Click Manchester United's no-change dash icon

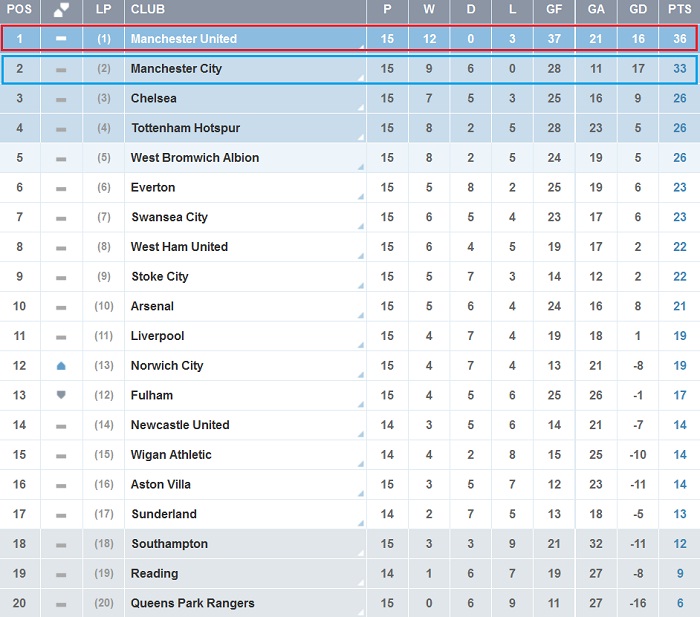(61, 39)
